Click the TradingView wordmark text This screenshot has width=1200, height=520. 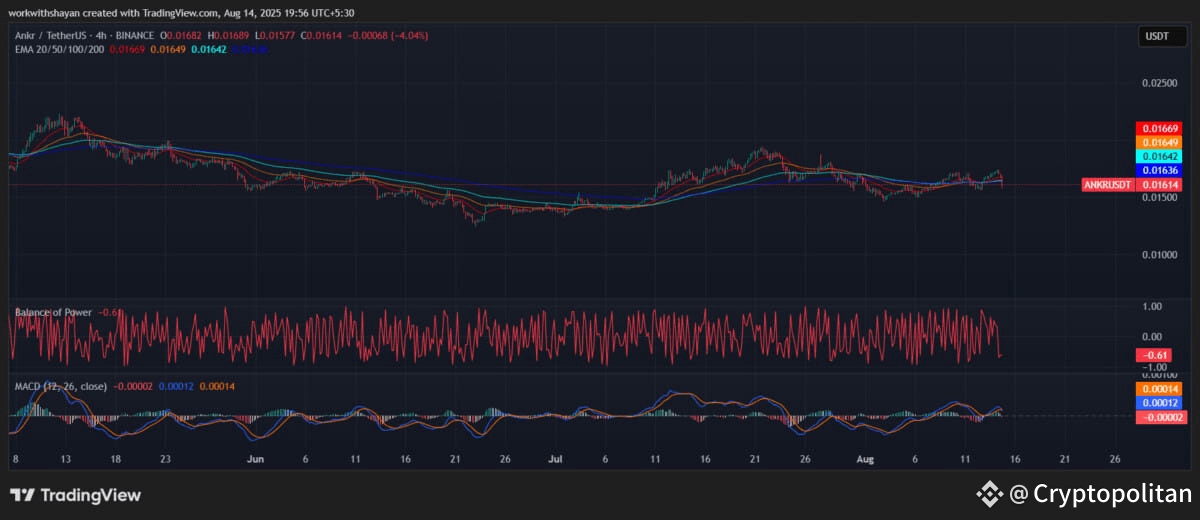(91, 495)
